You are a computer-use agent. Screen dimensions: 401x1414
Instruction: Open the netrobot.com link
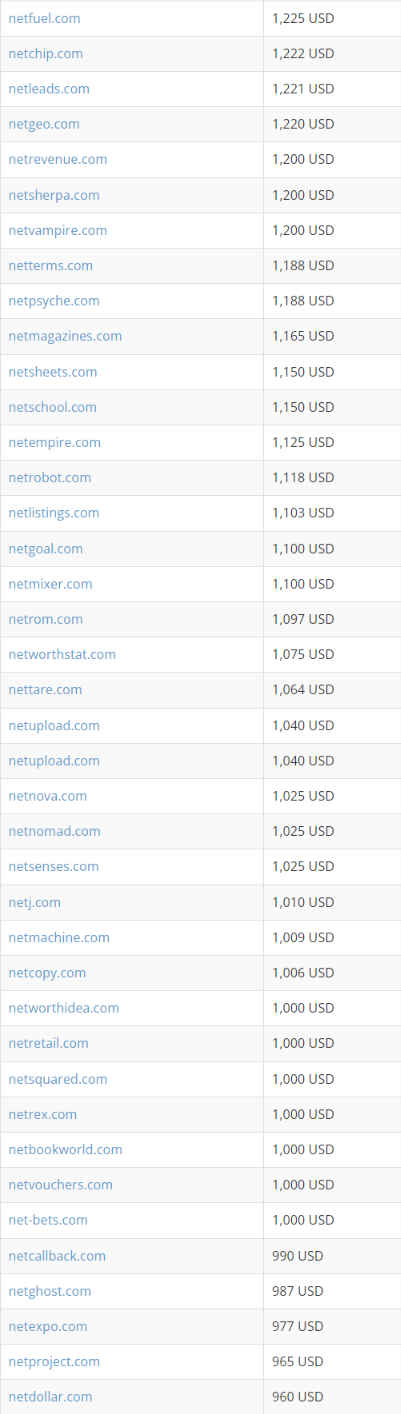point(49,477)
